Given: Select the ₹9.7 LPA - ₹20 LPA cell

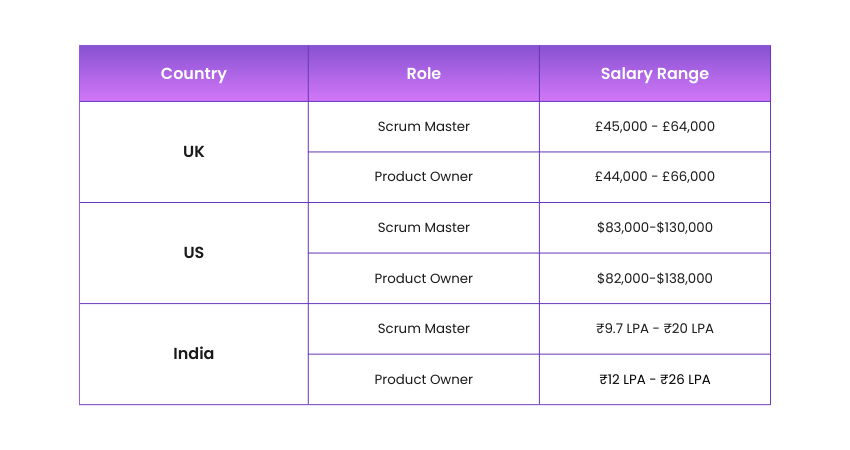Looking at the screenshot, I should tap(654, 329).
